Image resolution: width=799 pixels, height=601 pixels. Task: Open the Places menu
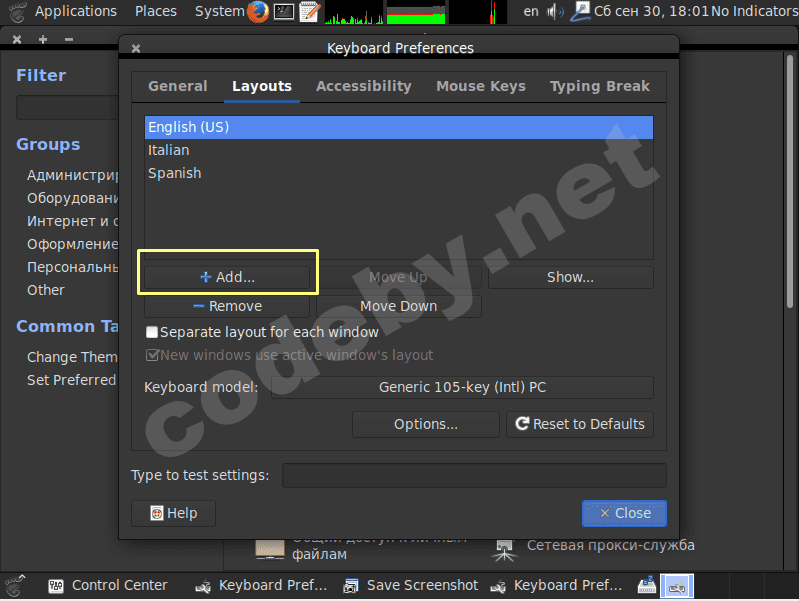pyautogui.click(x=155, y=11)
